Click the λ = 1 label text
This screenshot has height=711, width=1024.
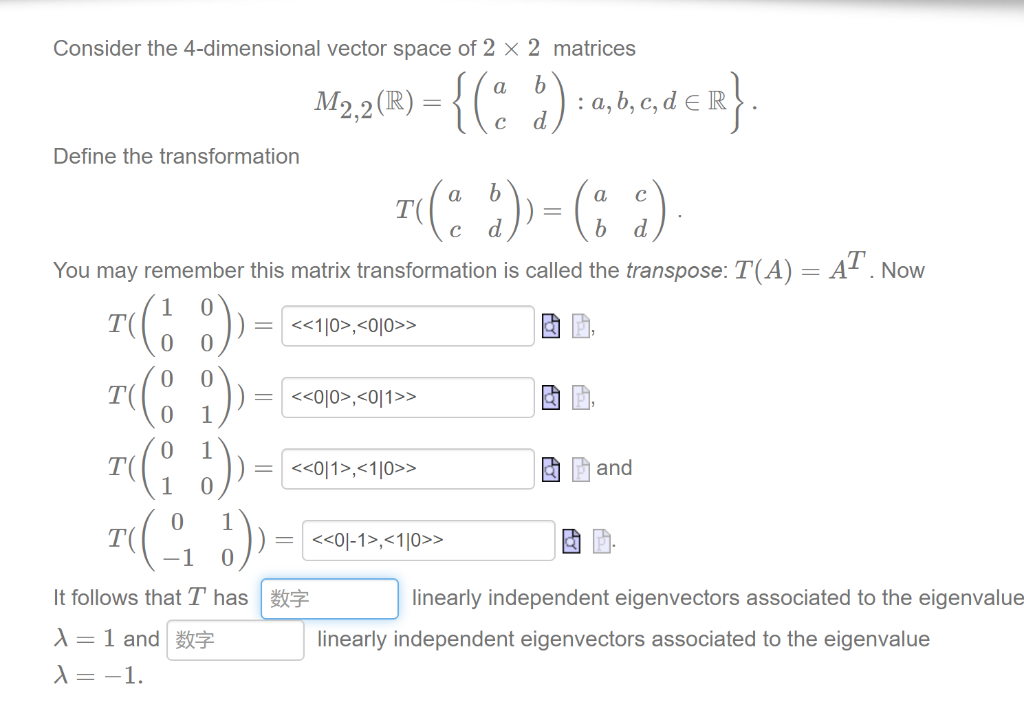point(83,639)
